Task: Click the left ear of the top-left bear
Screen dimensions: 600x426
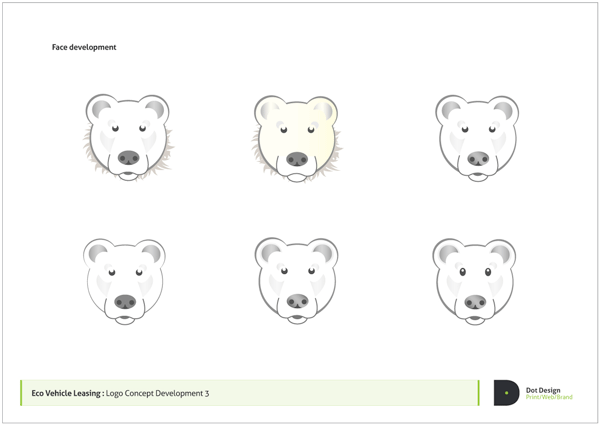Action: [101, 108]
